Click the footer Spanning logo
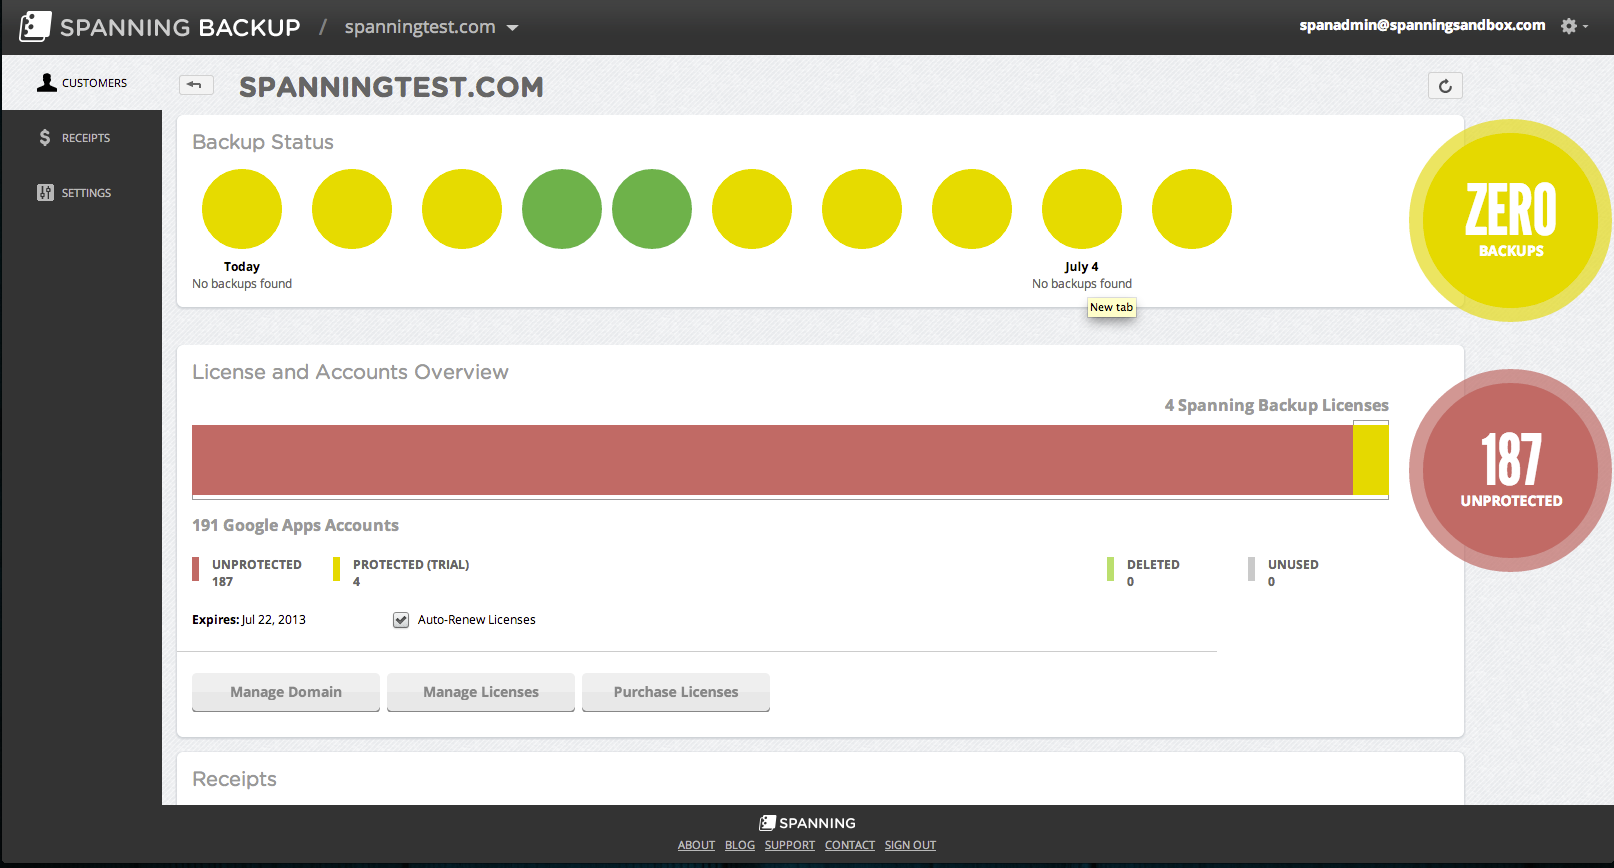 tap(807, 823)
